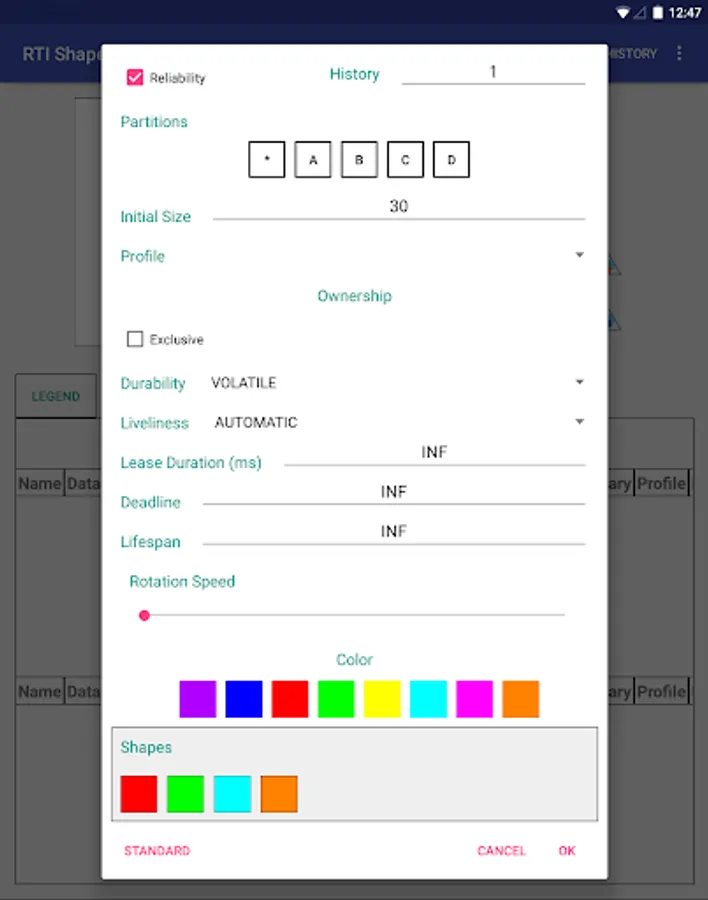Image resolution: width=708 pixels, height=900 pixels.
Task: Toggle the A partition box
Action: (313, 160)
